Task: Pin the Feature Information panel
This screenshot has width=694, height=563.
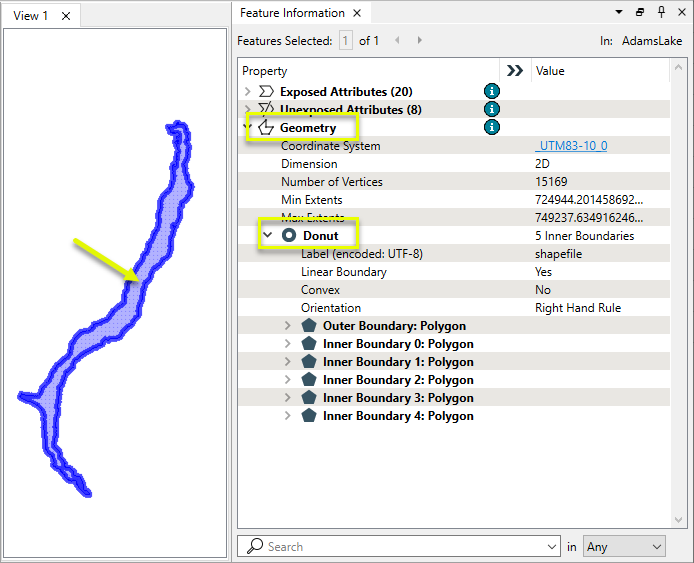Action: click(x=661, y=13)
